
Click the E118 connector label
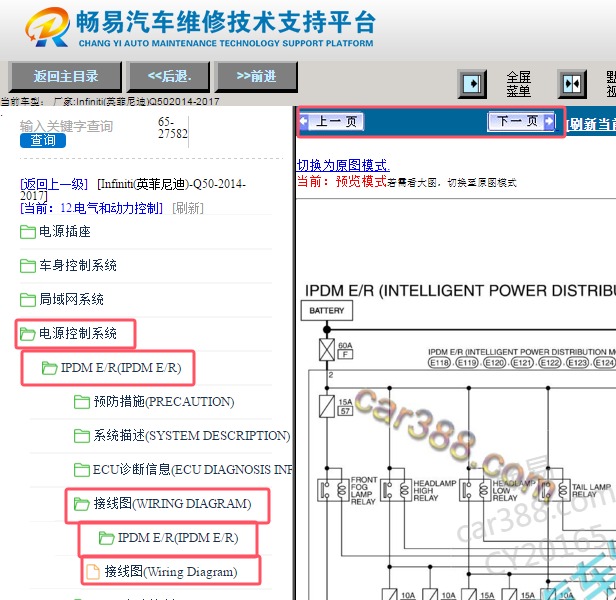(439, 362)
